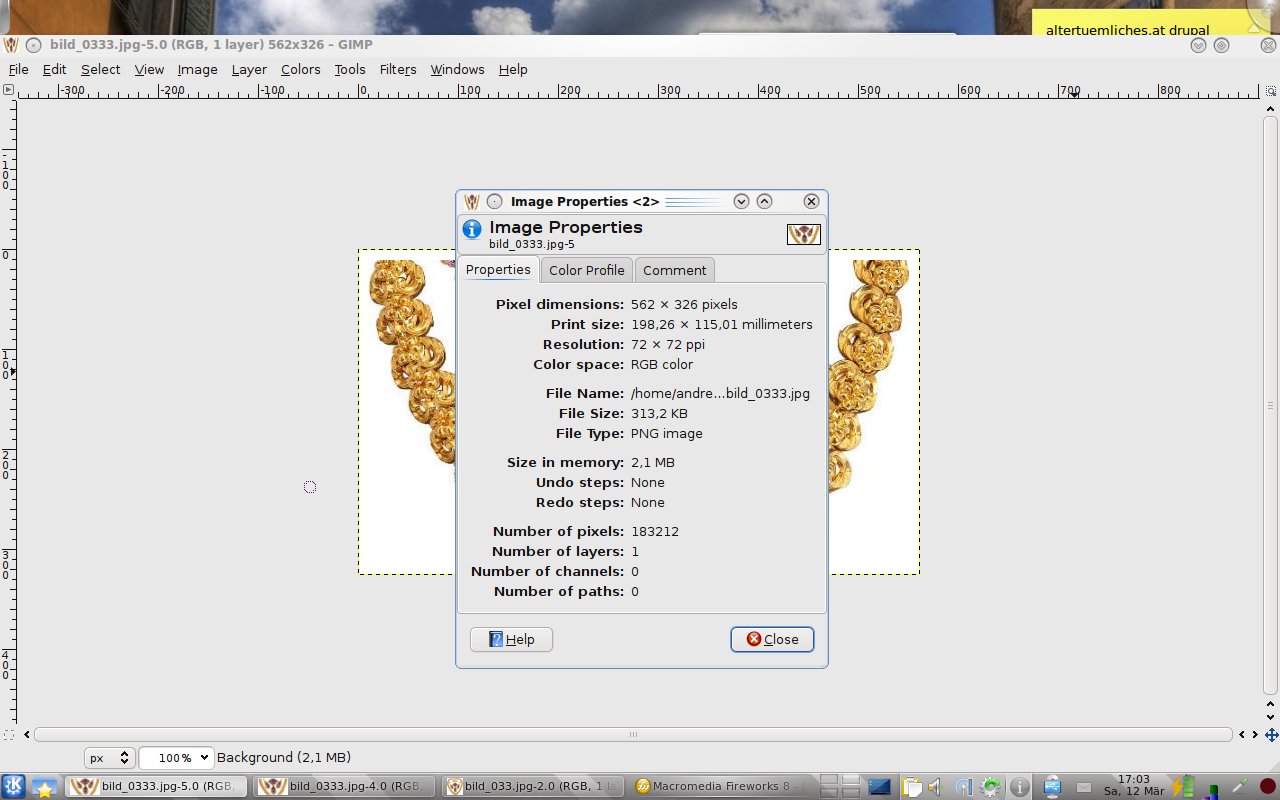This screenshot has height=800, width=1280.
Task: Open the zoom level 100% dropdown
Action: (x=176, y=758)
